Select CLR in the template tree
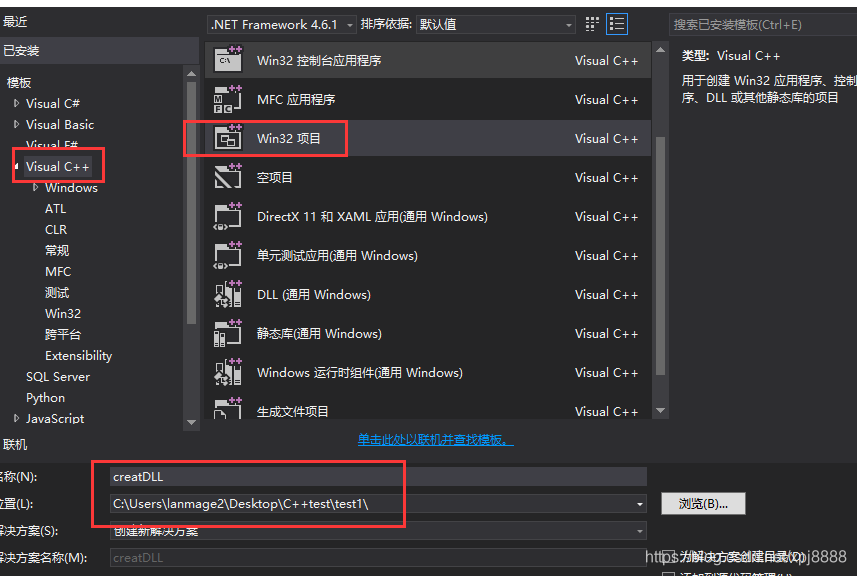Screen dimensions: 857x576 point(56,230)
